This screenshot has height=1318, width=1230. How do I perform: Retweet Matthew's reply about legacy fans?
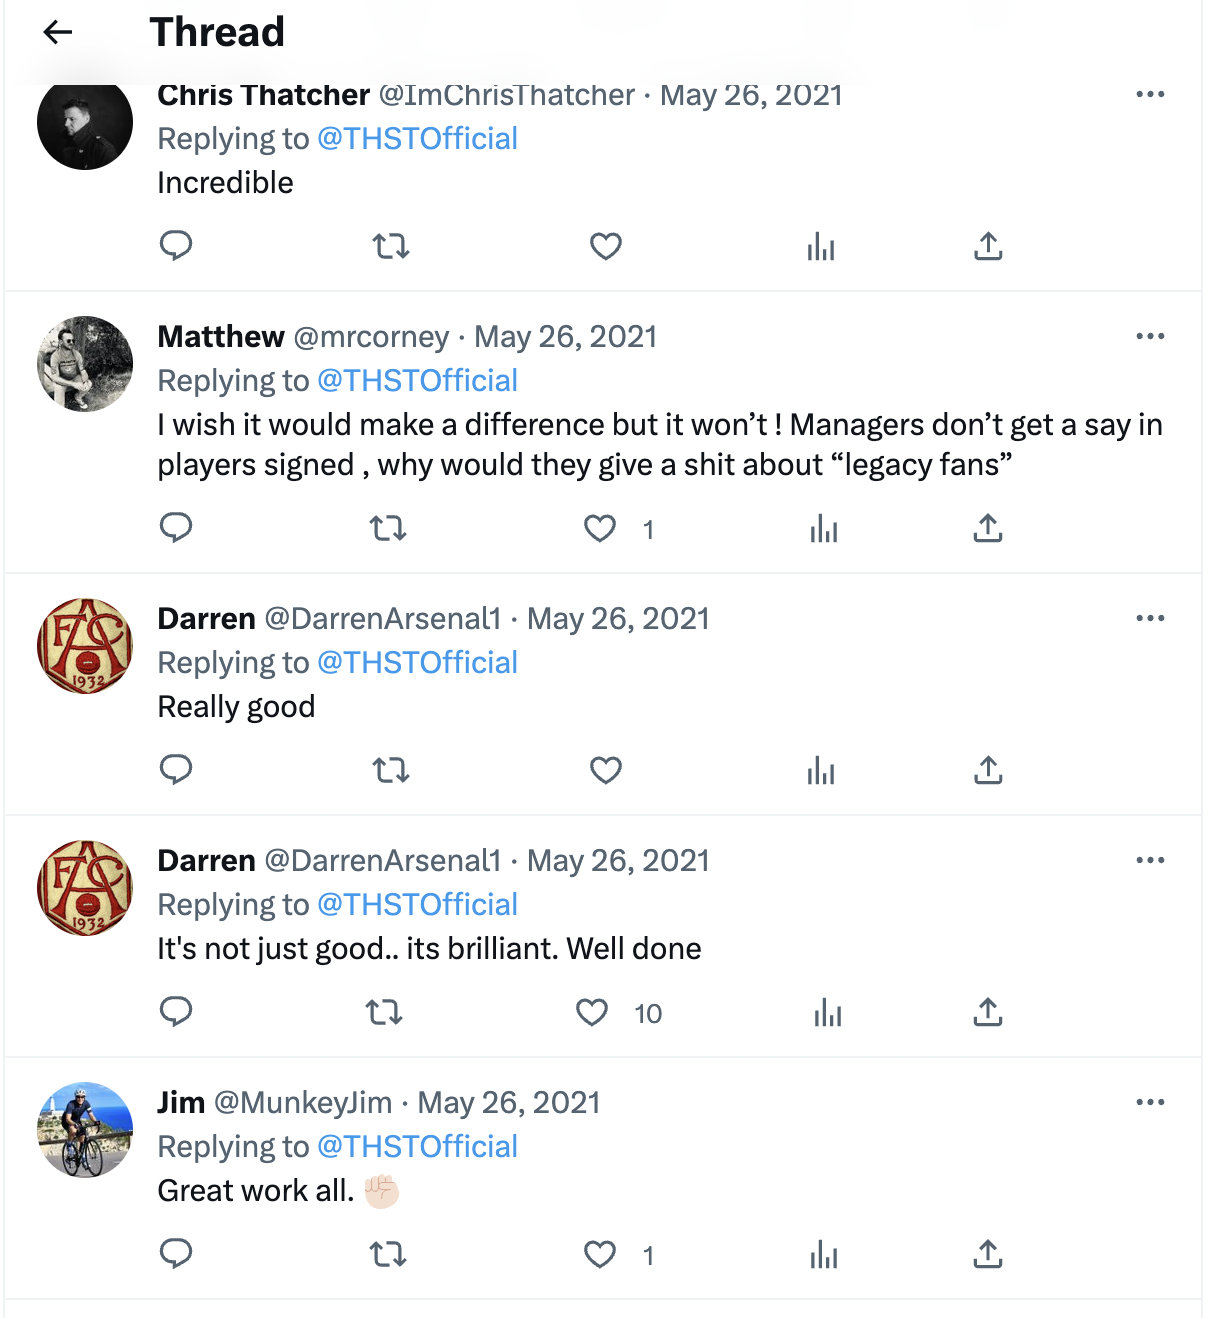[x=388, y=528]
